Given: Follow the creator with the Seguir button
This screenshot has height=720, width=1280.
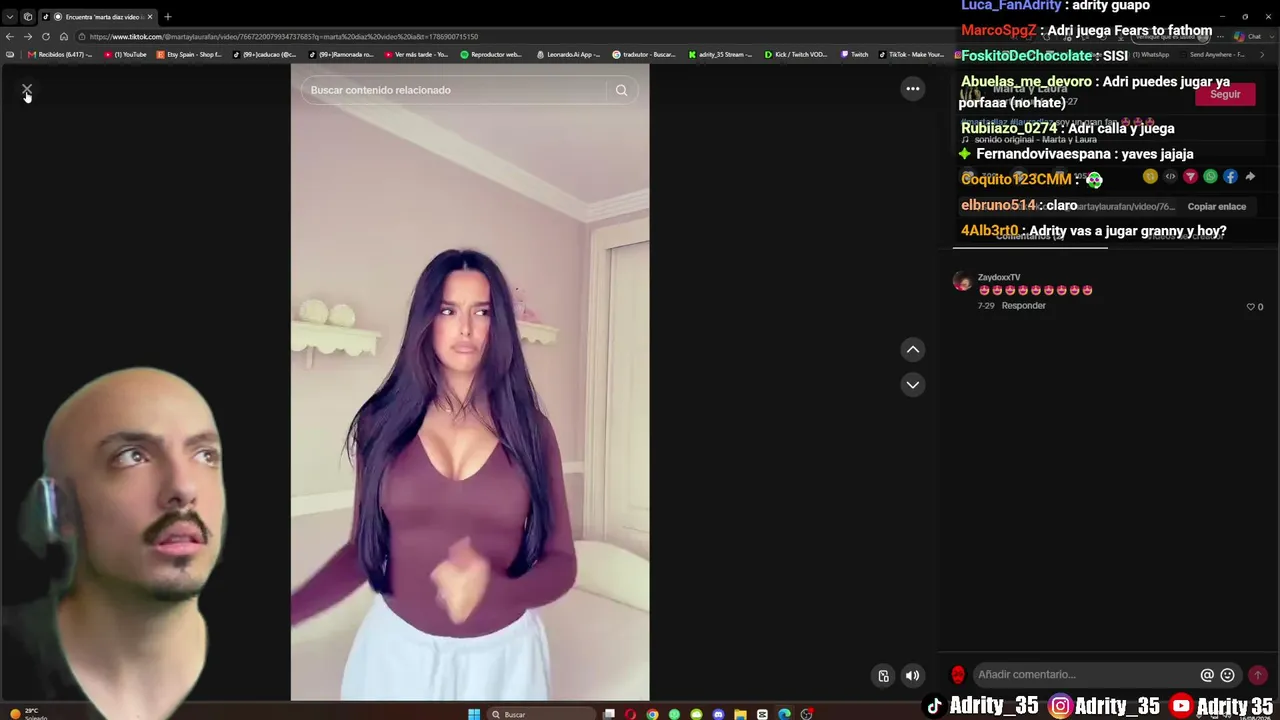Looking at the screenshot, I should pos(1225,94).
